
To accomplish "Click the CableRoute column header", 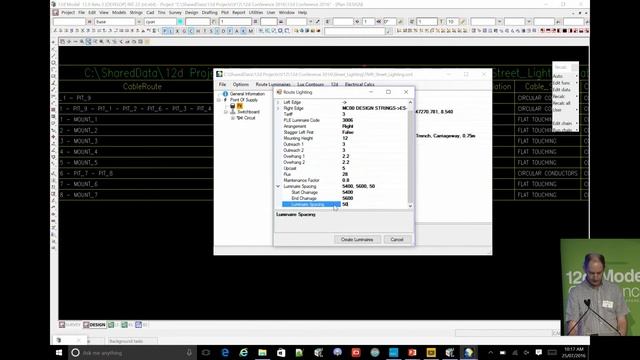I will click(142, 87).
